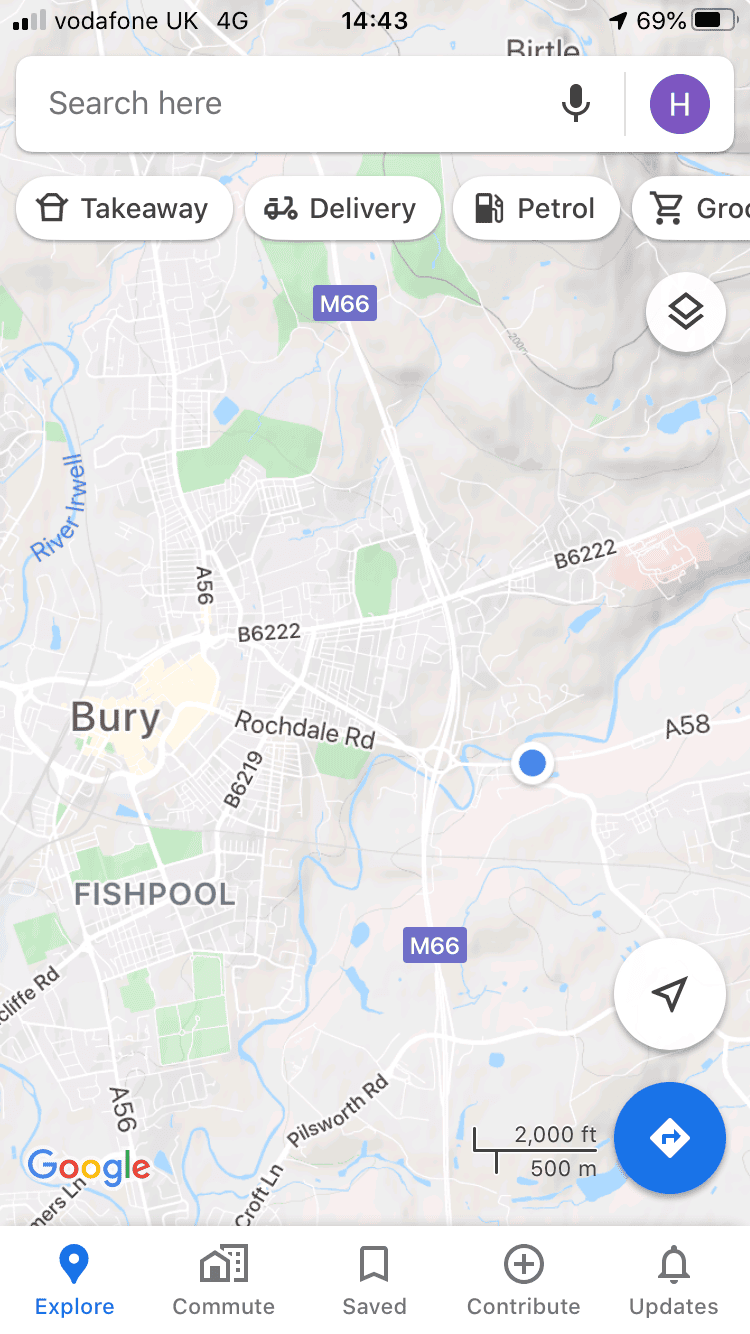
Task: Tap the Google logo on map
Action: click(89, 1166)
